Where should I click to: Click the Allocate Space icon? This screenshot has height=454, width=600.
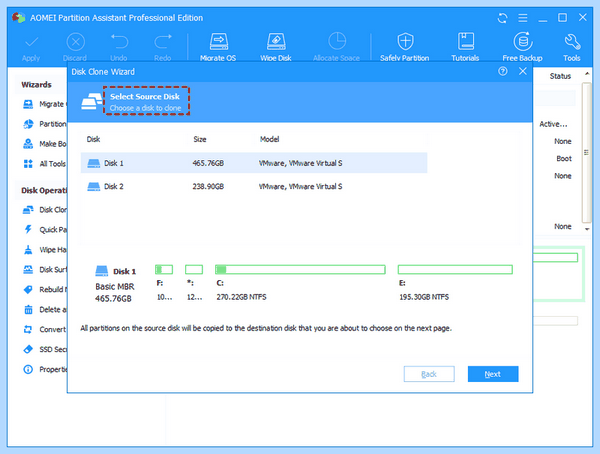(x=337, y=41)
